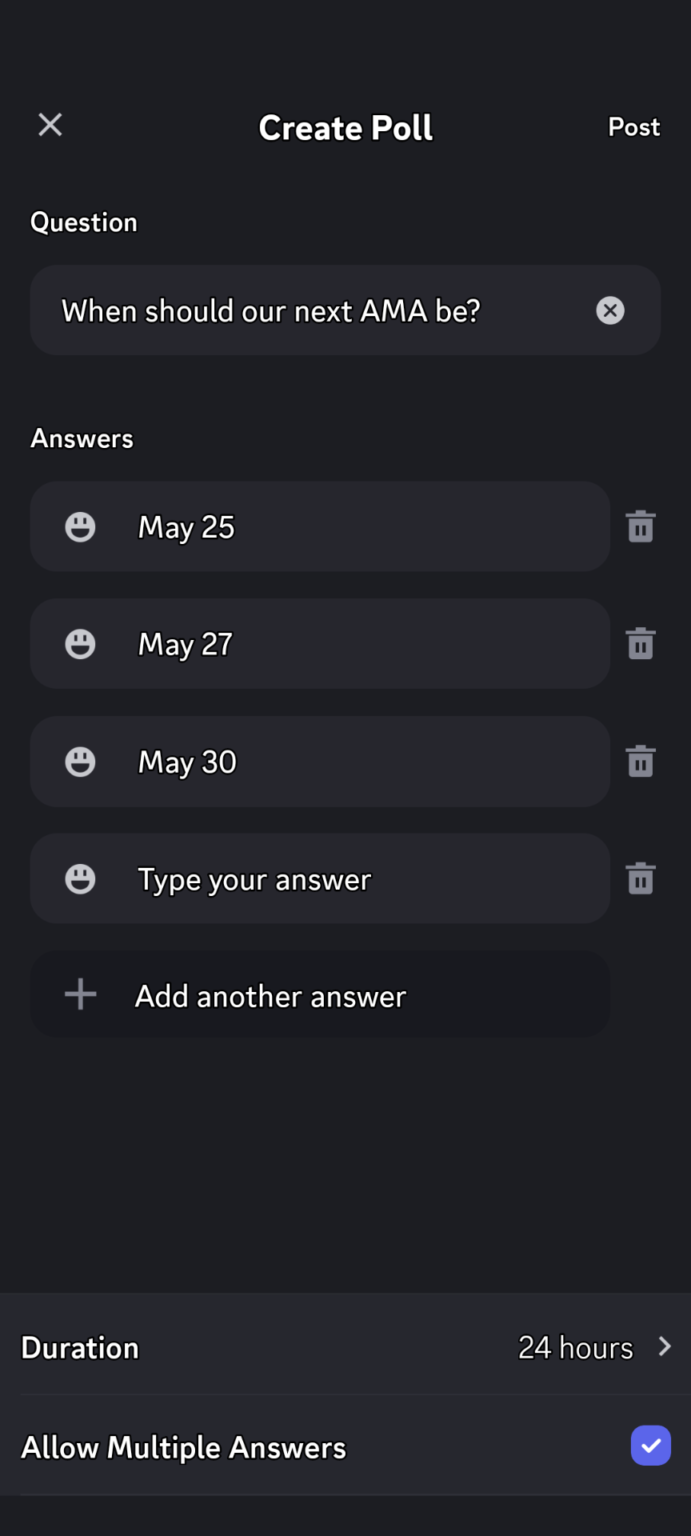The width and height of the screenshot is (691, 1536).
Task: Delete the May 30 answer
Action: (x=640, y=761)
